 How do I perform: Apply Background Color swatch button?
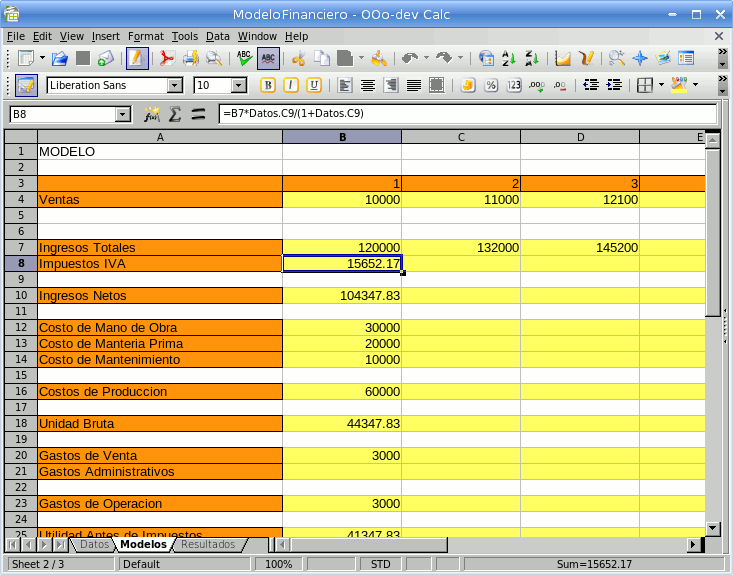point(679,86)
